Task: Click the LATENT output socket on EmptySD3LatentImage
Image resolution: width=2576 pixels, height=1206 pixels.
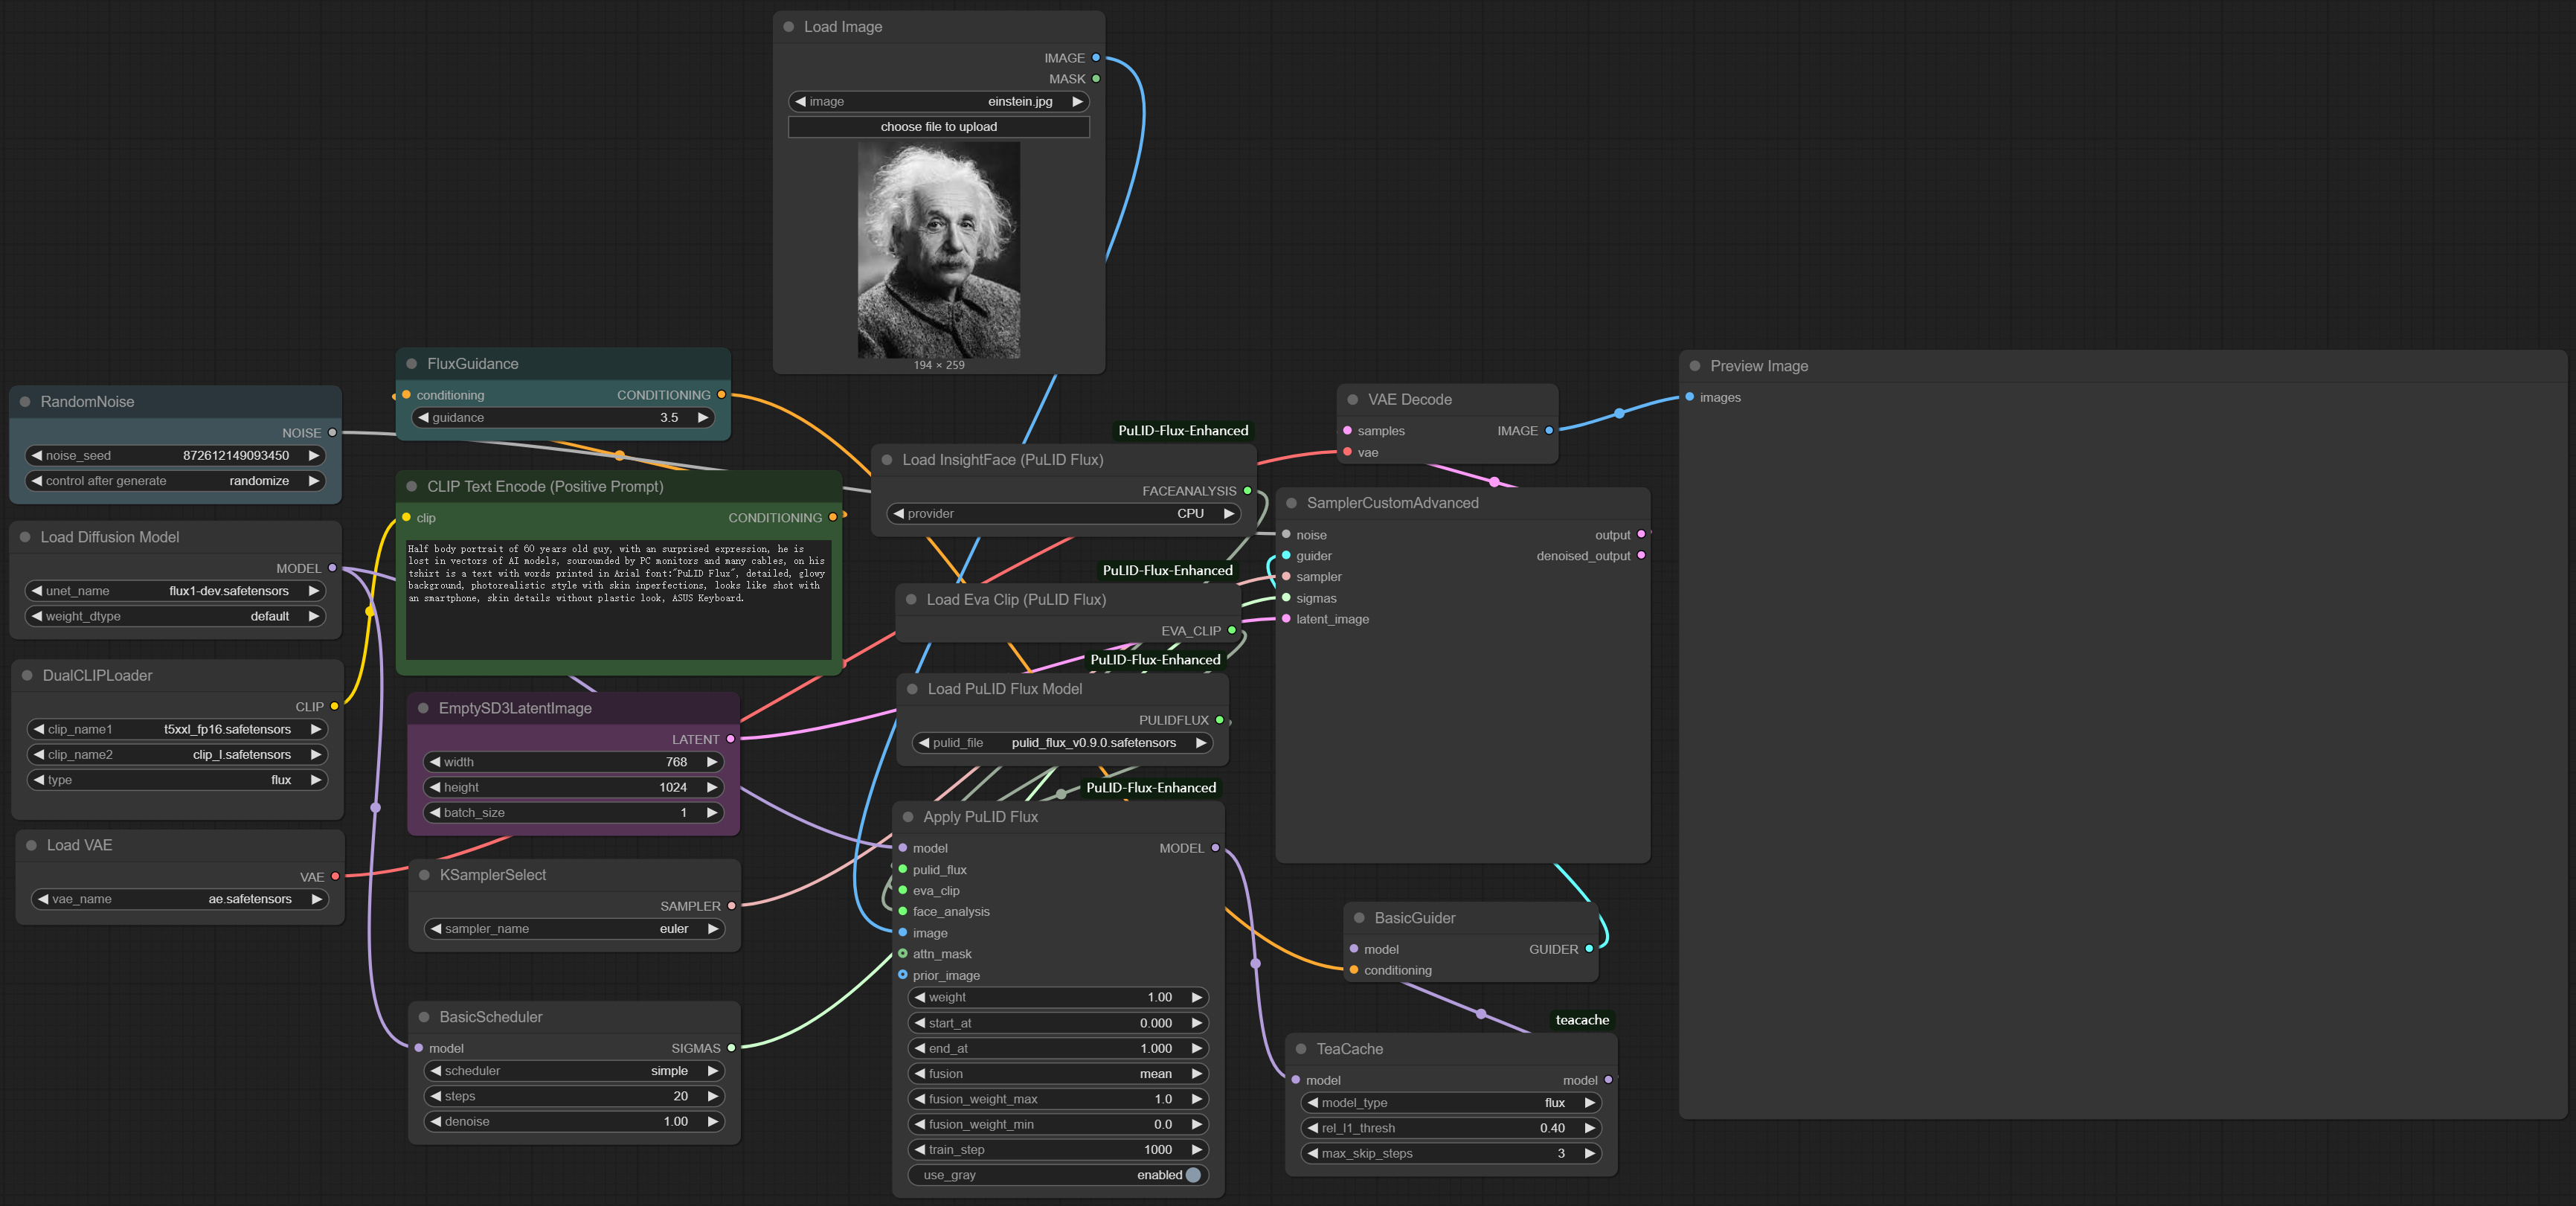Action: (731, 739)
